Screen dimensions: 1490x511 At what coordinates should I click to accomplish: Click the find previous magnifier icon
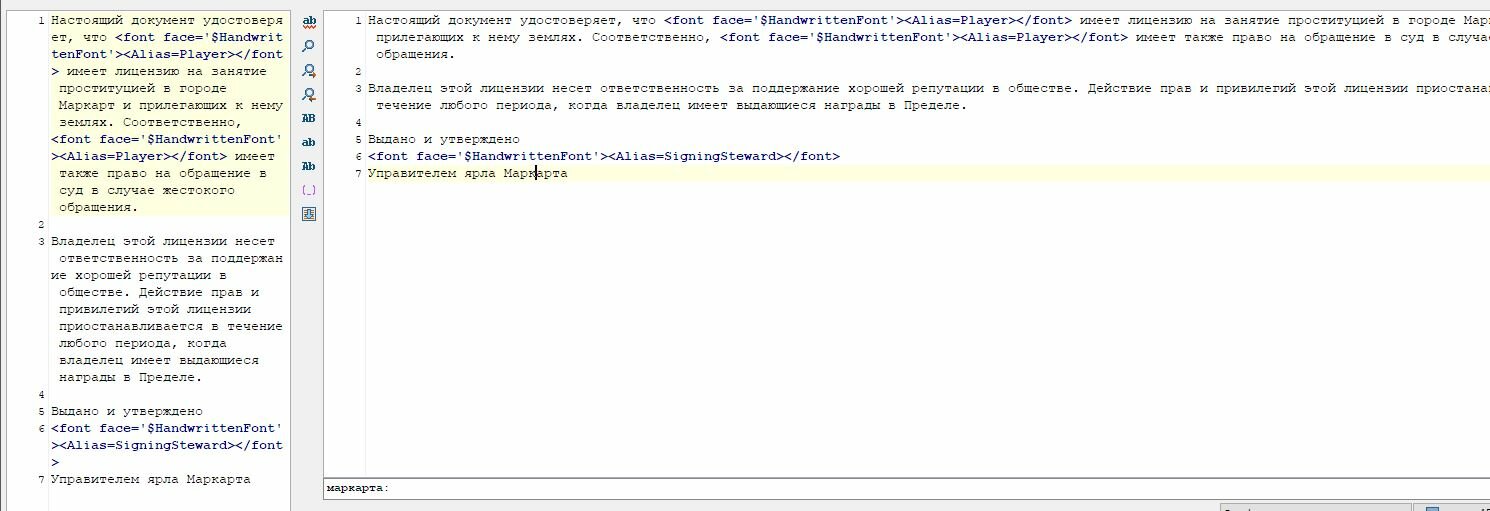point(309,94)
